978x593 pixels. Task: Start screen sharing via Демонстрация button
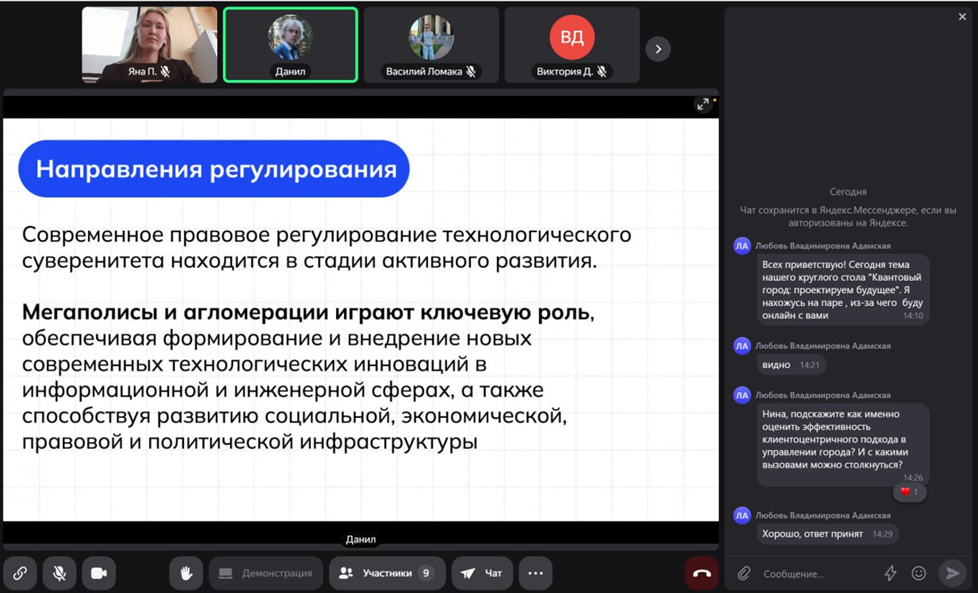coord(266,573)
